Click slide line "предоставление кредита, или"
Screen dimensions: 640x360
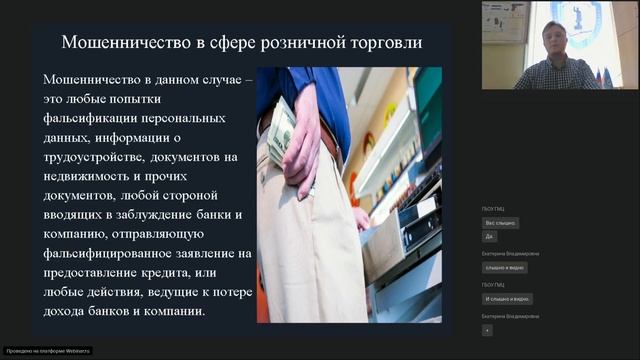(130, 272)
